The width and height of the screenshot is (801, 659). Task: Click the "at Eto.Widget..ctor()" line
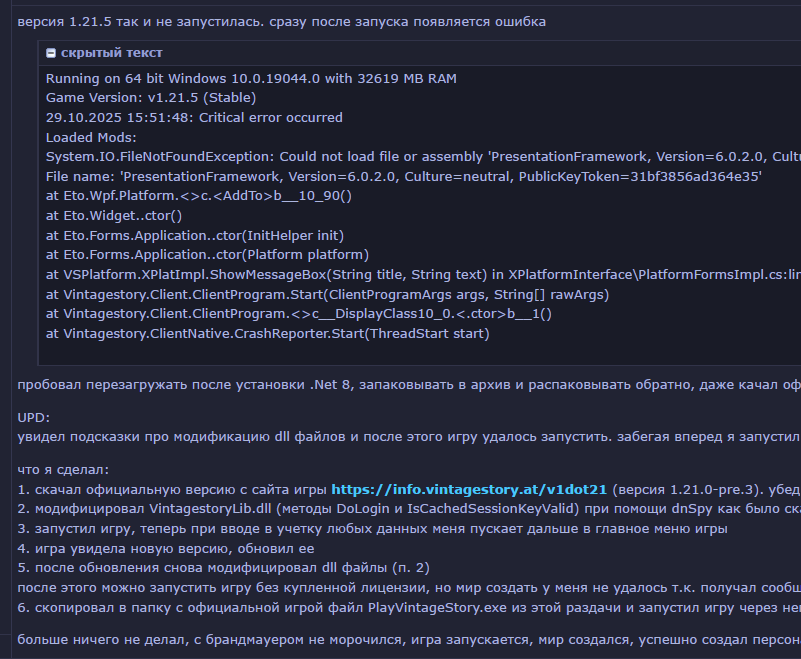[114, 215]
